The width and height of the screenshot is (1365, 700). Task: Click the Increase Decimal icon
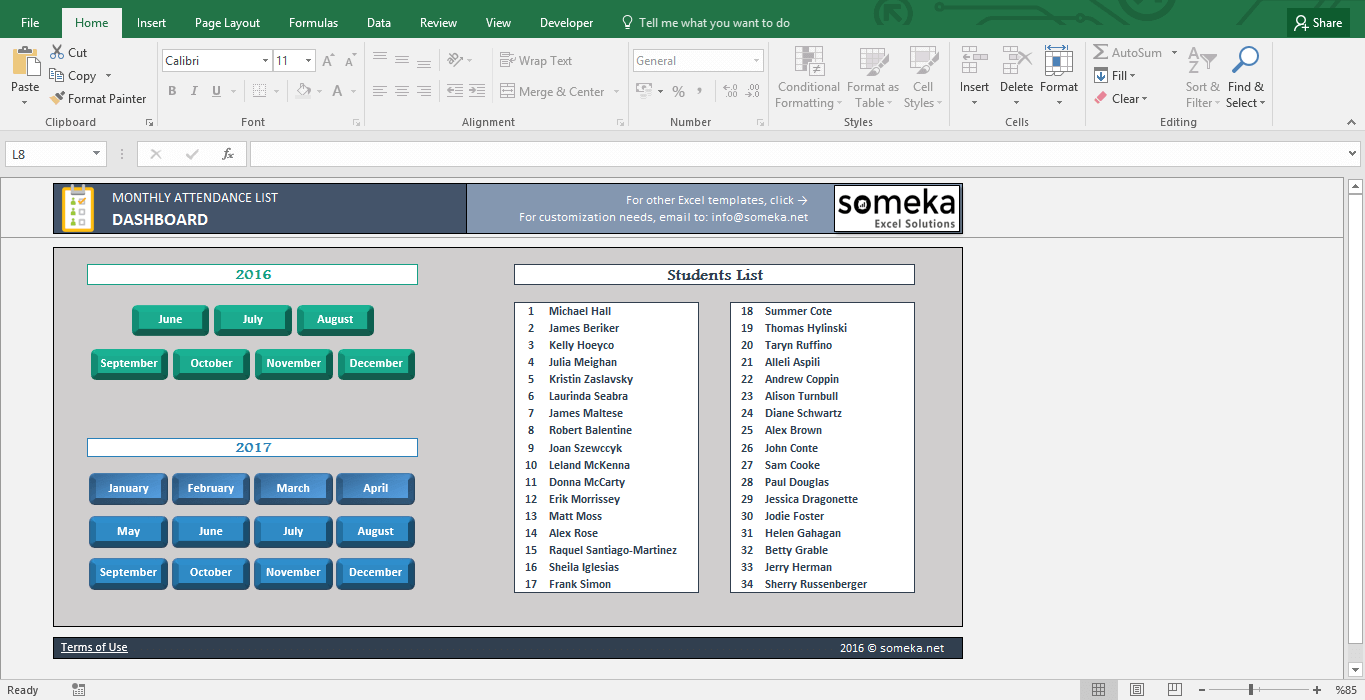pyautogui.click(x=728, y=90)
